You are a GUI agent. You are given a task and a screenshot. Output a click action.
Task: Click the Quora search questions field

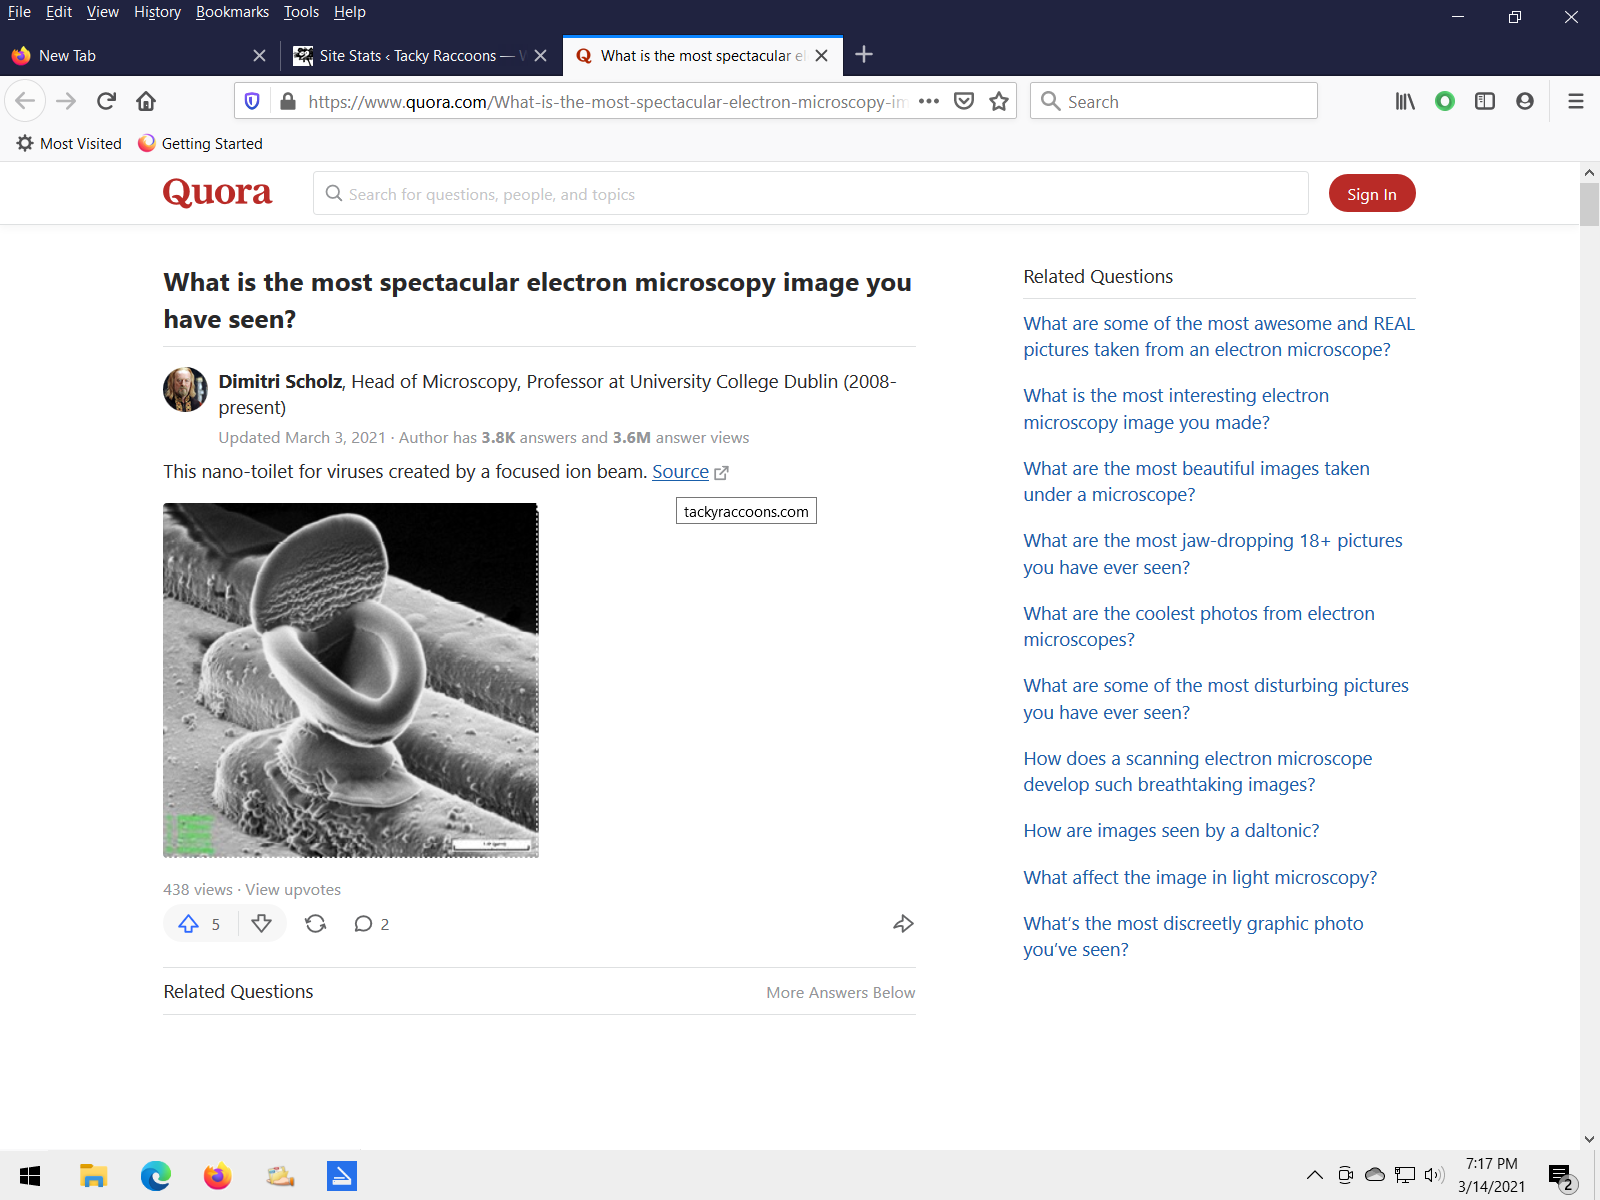810,194
